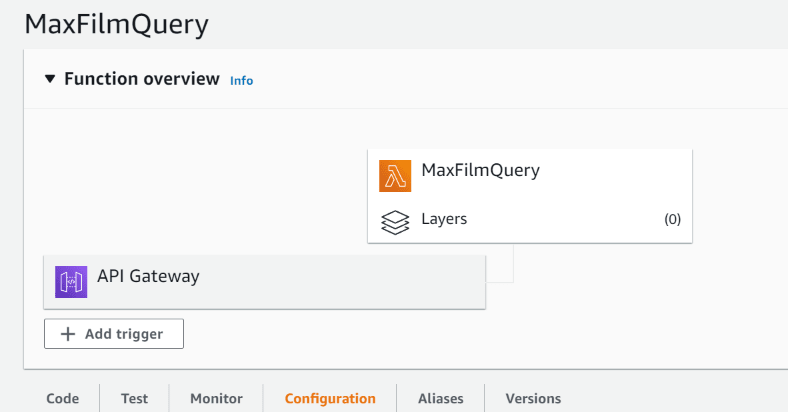Select the MaxFilmQuery function box title
The width and height of the screenshot is (788, 412).
click(480, 170)
